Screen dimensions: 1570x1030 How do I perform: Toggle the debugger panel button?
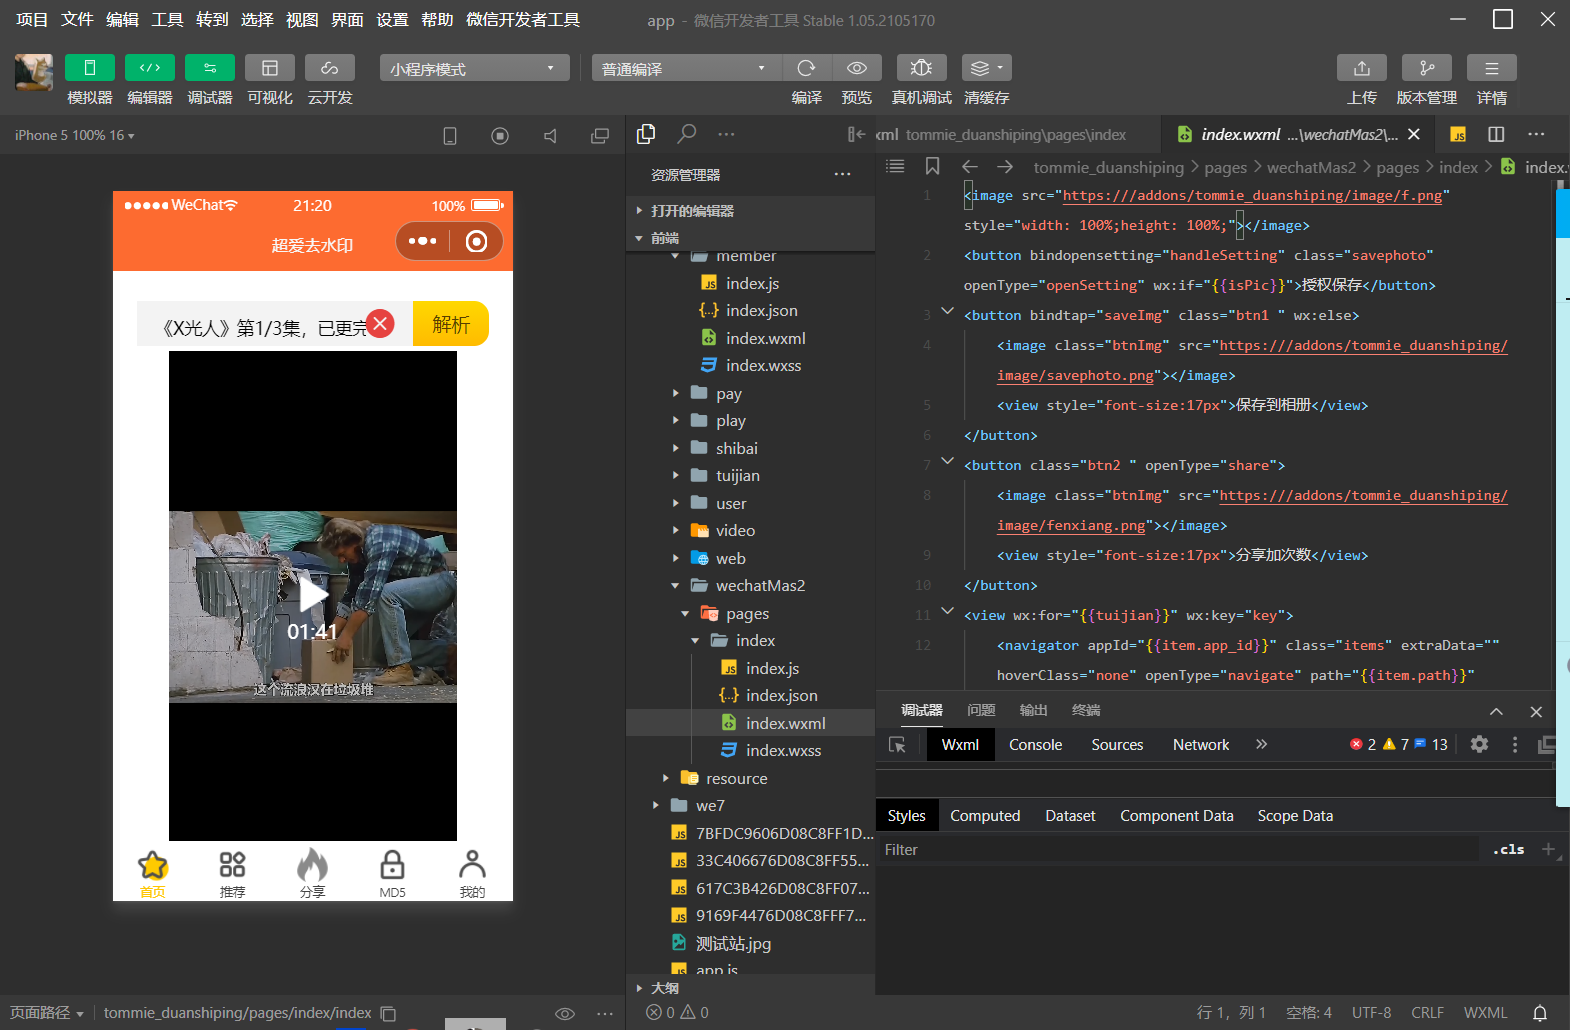209,68
